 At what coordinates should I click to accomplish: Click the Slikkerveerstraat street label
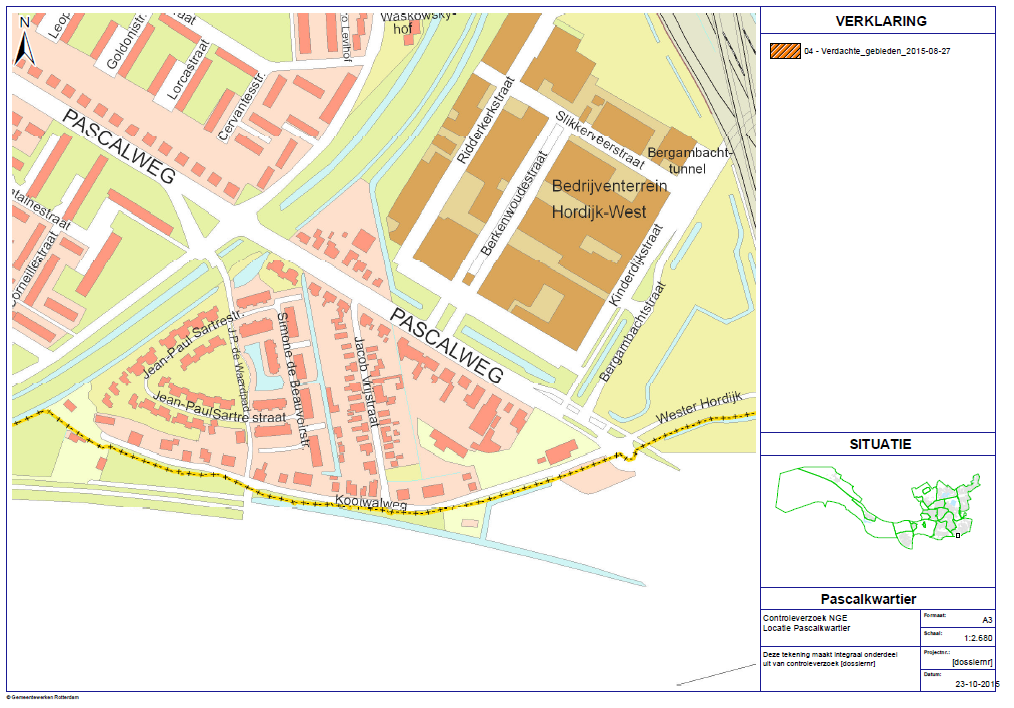[x=599, y=140]
